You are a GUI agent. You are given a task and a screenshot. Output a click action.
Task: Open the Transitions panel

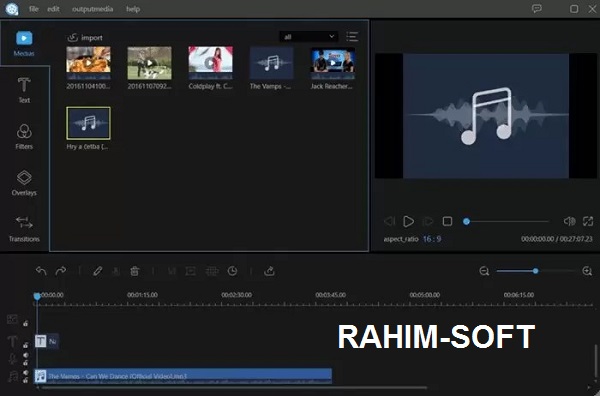tap(24, 229)
